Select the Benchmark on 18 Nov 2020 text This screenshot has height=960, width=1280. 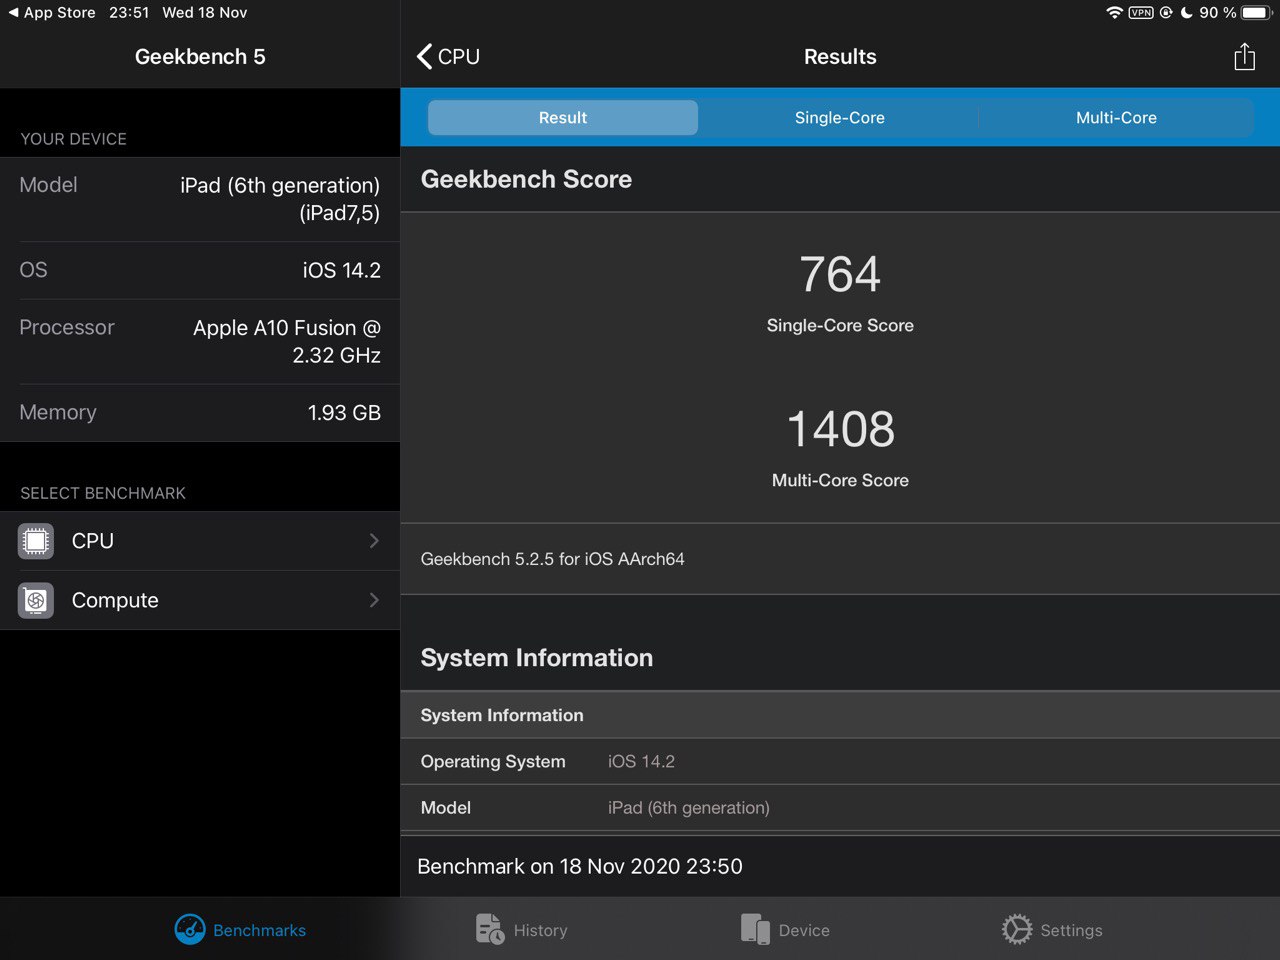580,866
